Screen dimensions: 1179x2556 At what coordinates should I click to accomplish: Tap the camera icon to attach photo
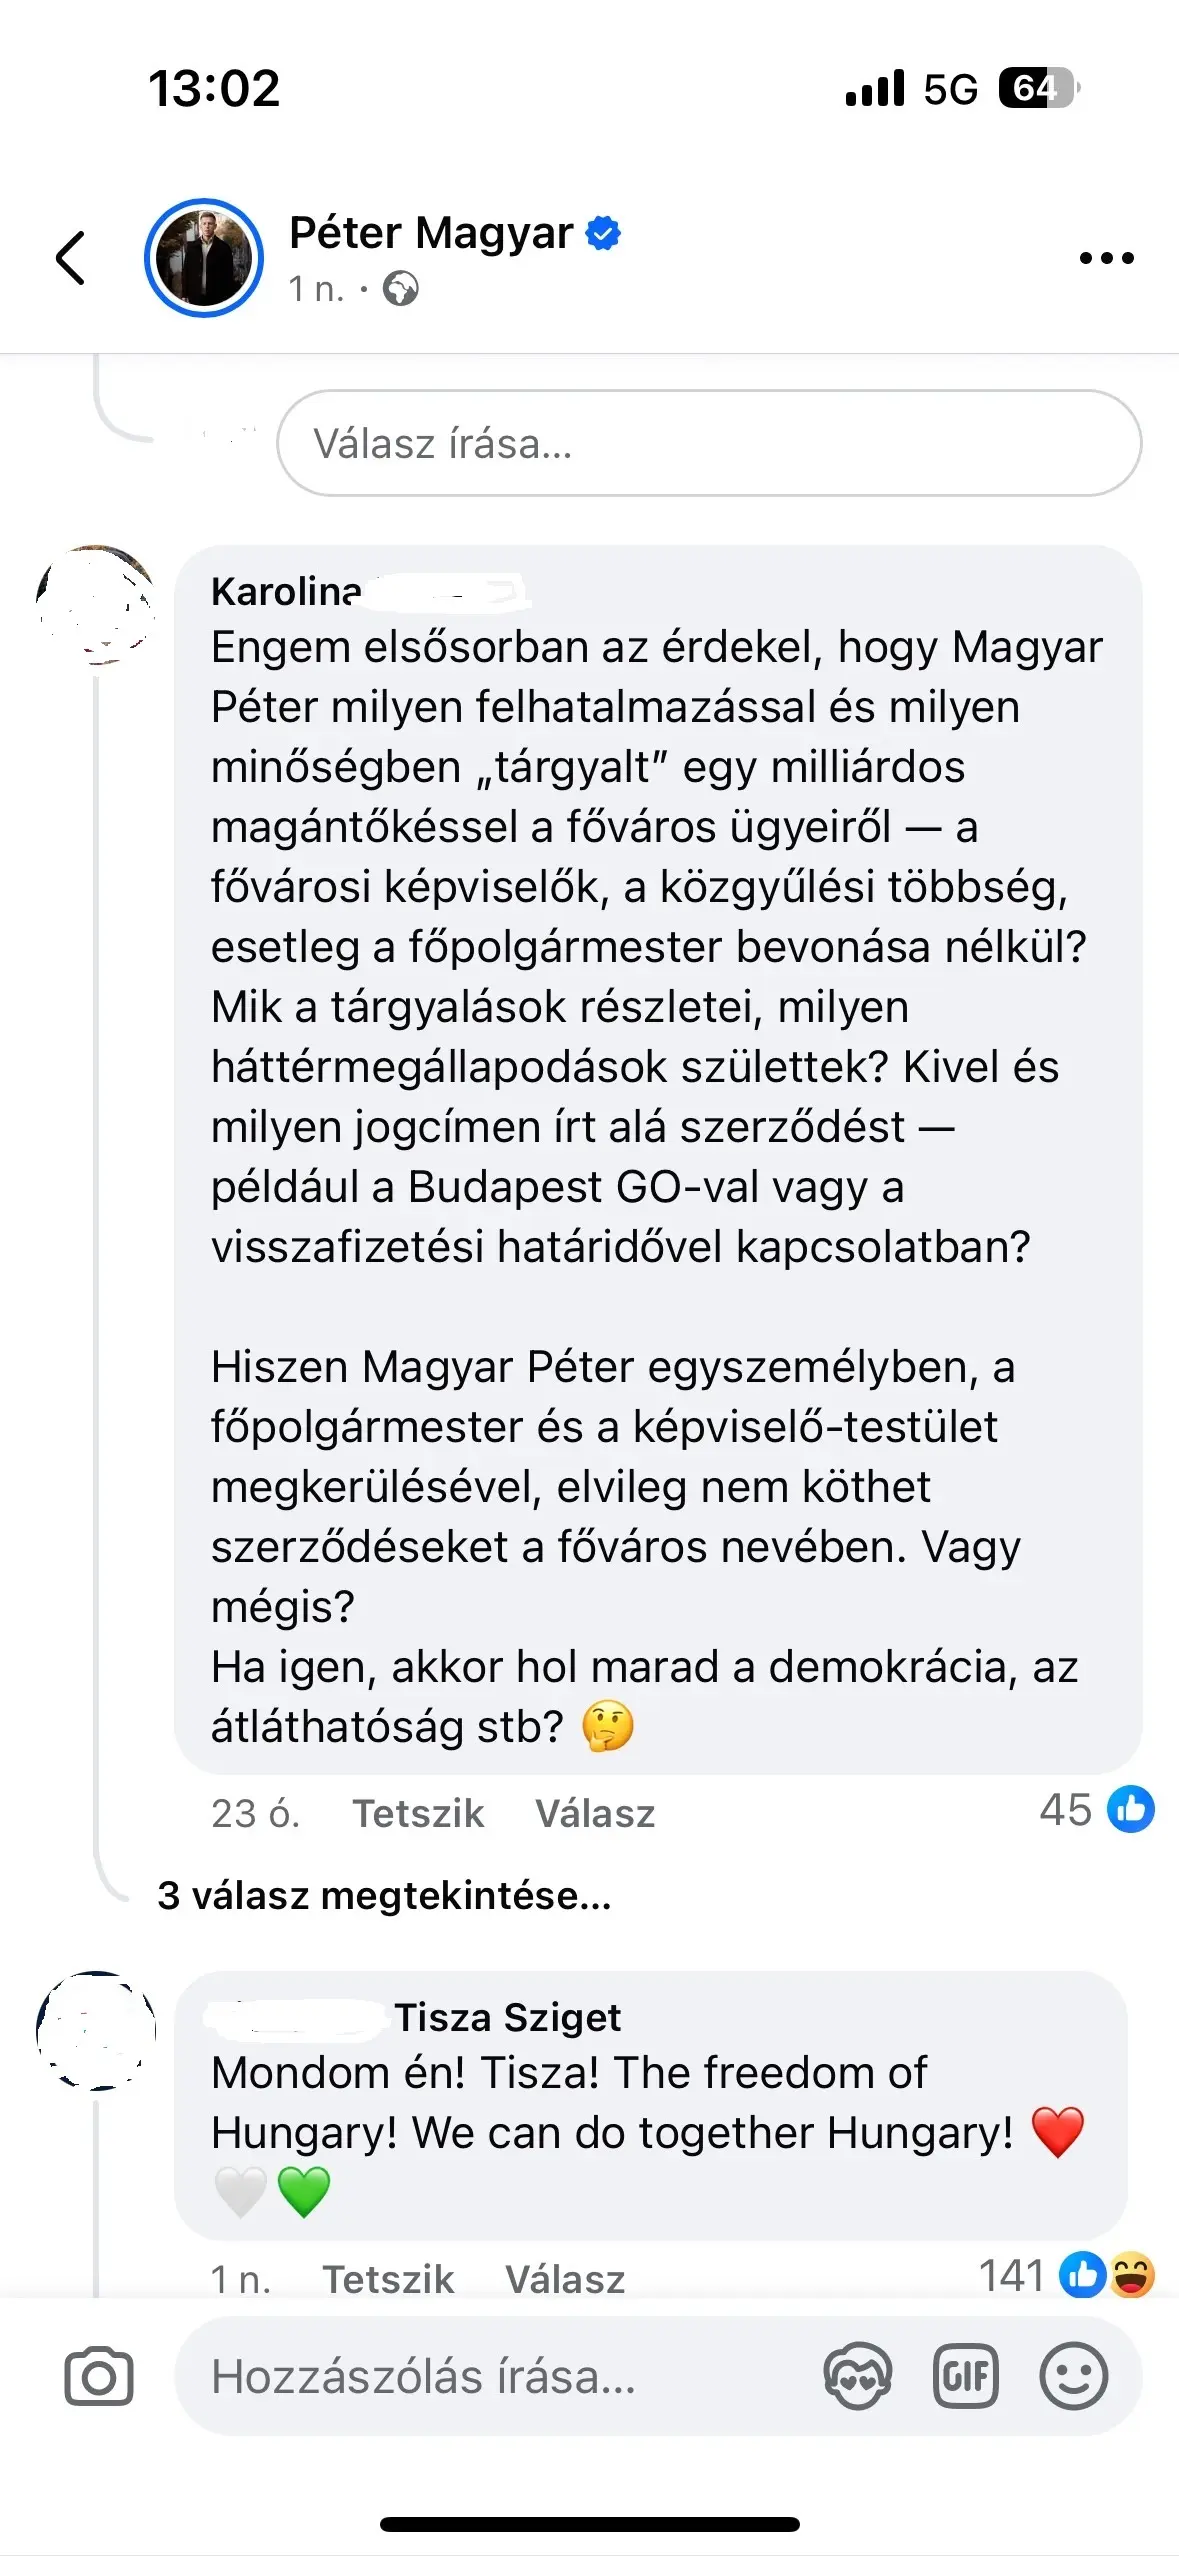[x=98, y=2377]
